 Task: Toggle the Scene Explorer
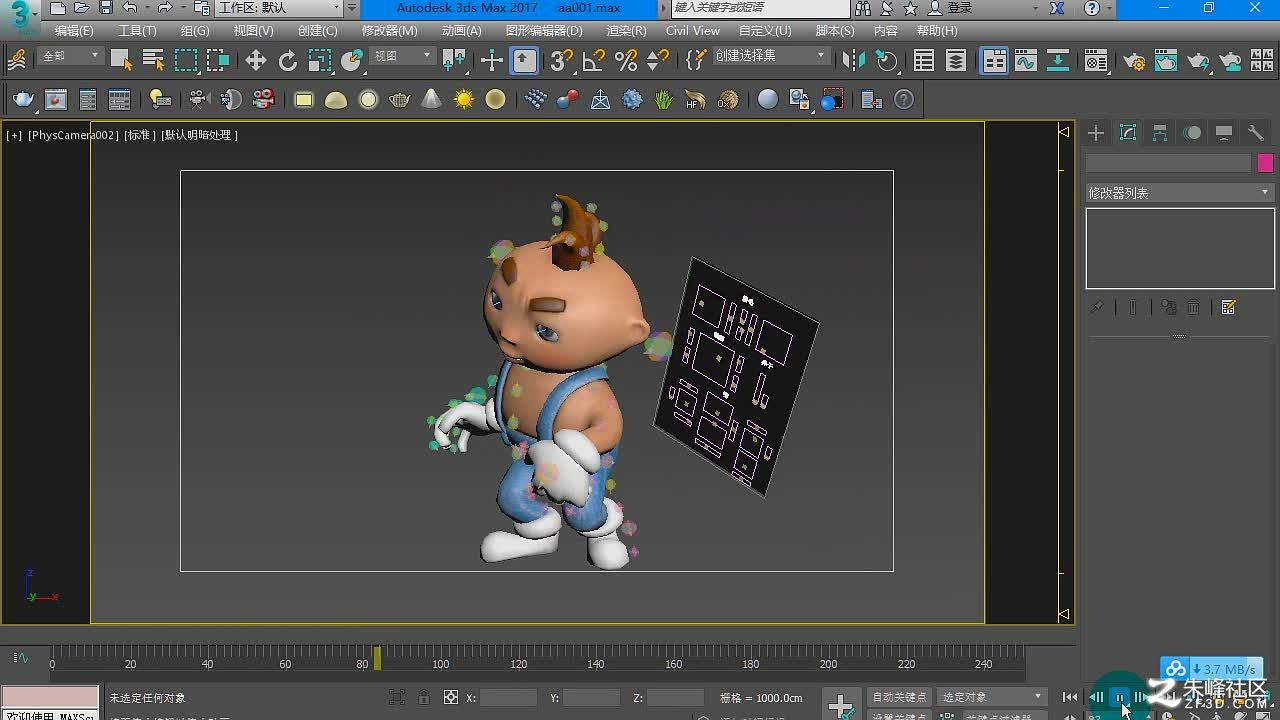[924, 60]
